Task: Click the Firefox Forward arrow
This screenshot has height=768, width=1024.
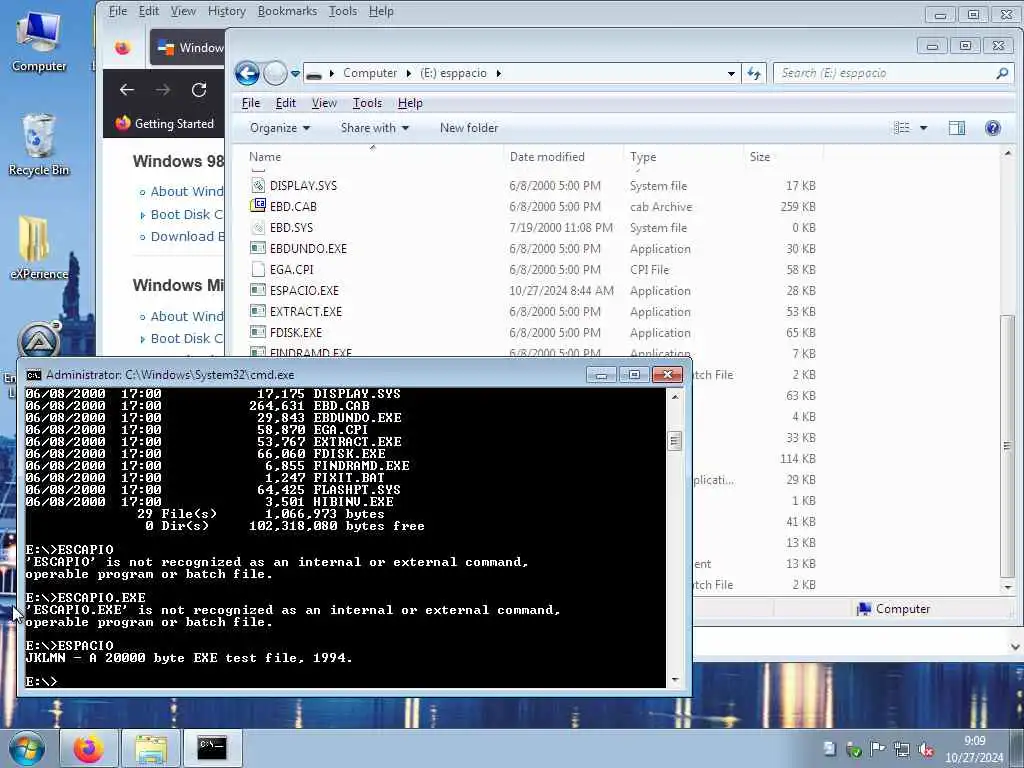Action: pyautogui.click(x=163, y=90)
